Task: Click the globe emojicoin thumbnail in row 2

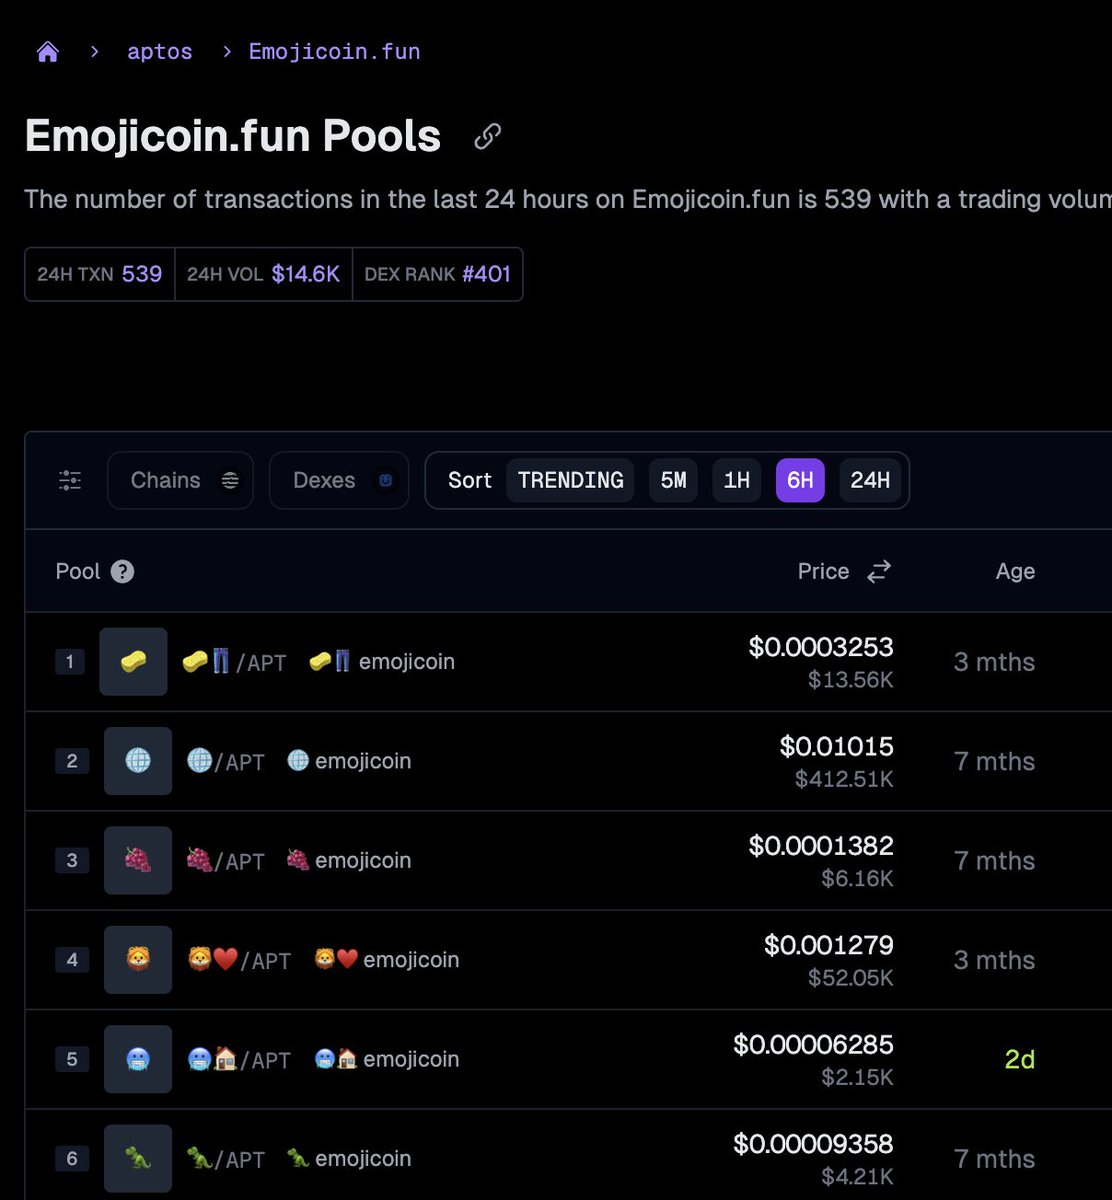Action: point(137,761)
